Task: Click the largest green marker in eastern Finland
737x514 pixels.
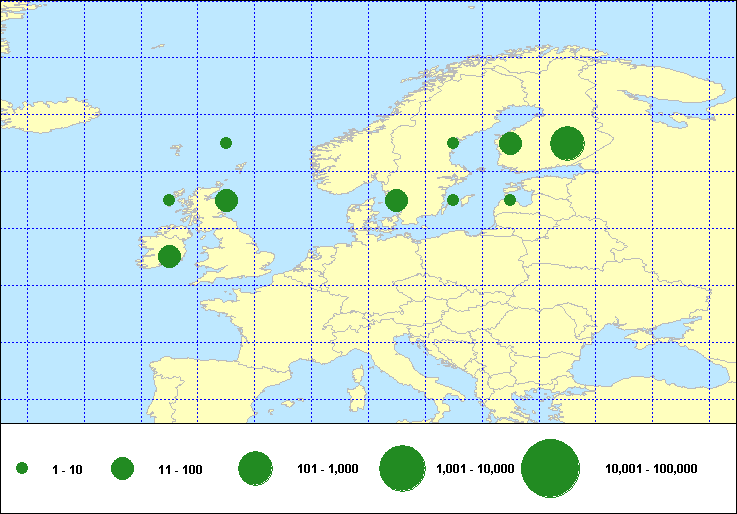Action: (x=567, y=144)
